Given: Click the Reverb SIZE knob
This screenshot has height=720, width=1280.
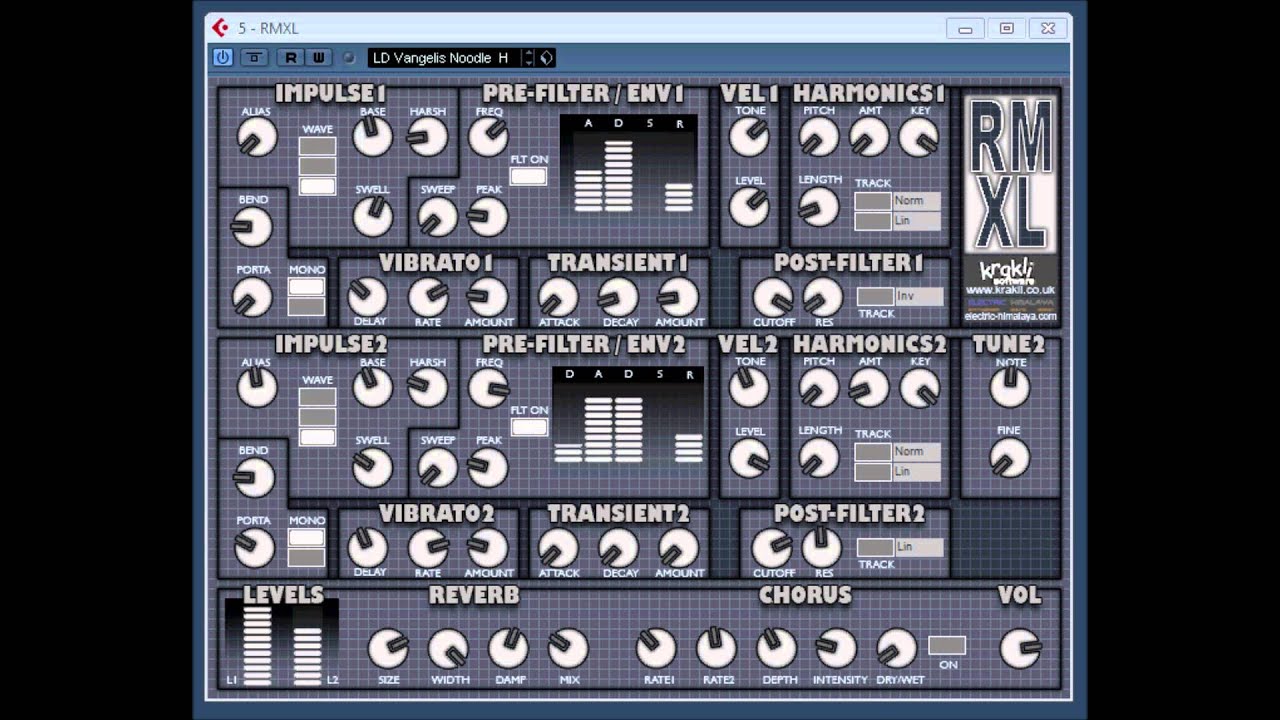Looking at the screenshot, I should [388, 648].
